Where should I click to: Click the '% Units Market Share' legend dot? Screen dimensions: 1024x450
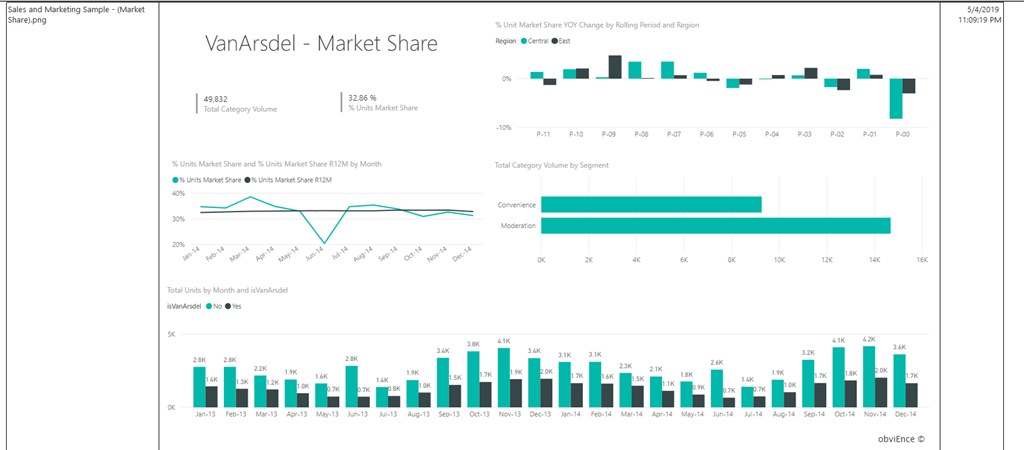coord(176,179)
